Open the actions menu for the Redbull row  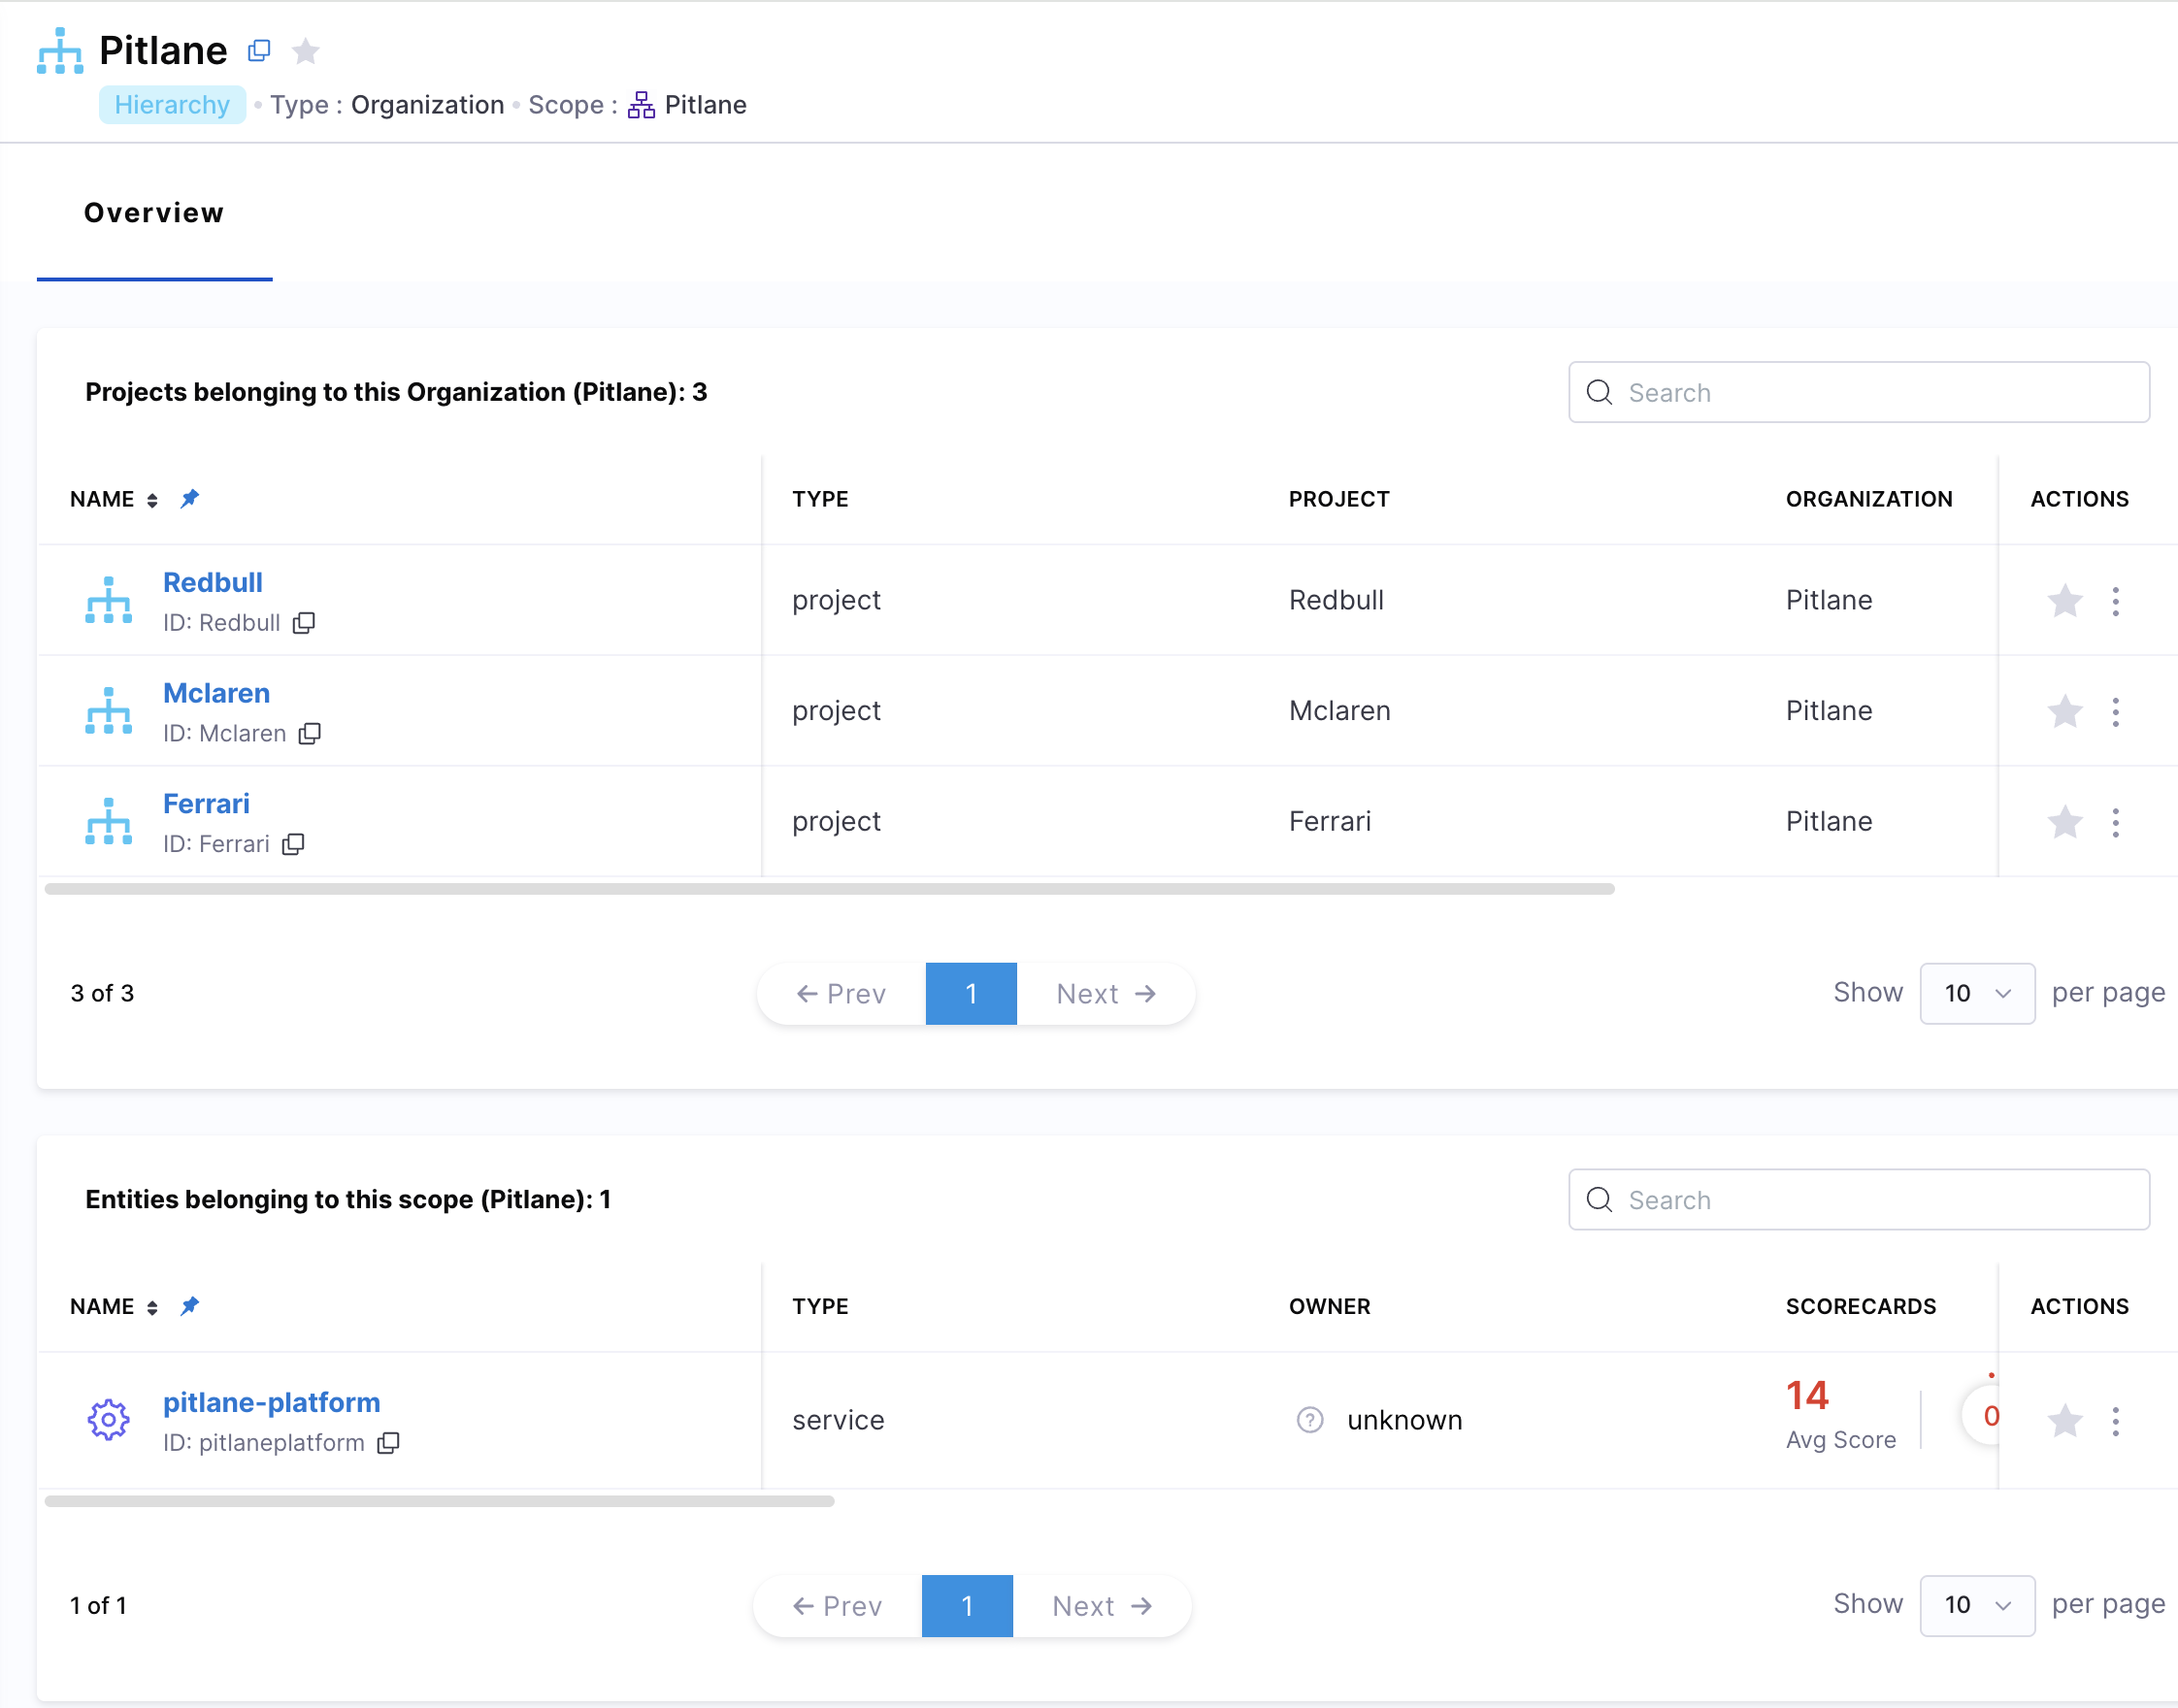click(x=2115, y=601)
